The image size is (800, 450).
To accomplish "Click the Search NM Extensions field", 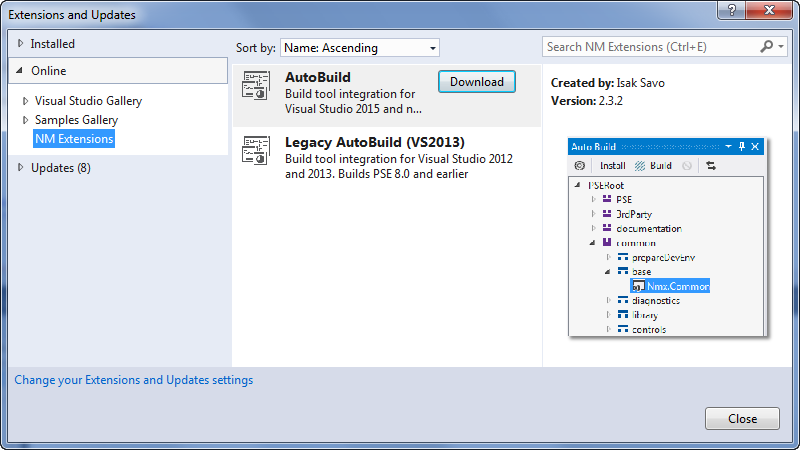I will click(650, 47).
